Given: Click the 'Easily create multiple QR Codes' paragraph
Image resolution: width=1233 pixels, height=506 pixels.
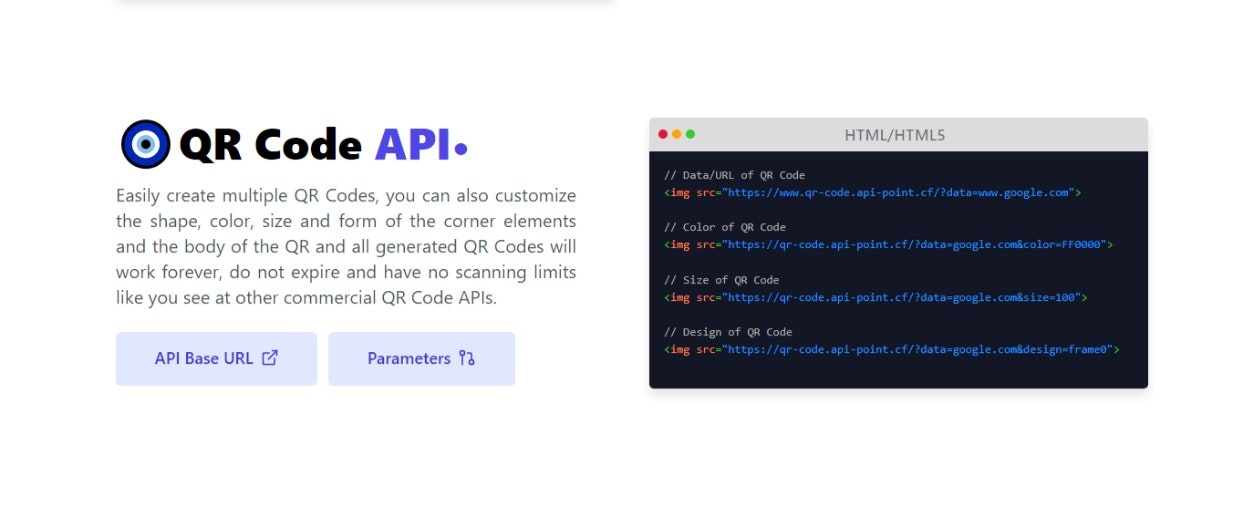Looking at the screenshot, I should [346, 246].
